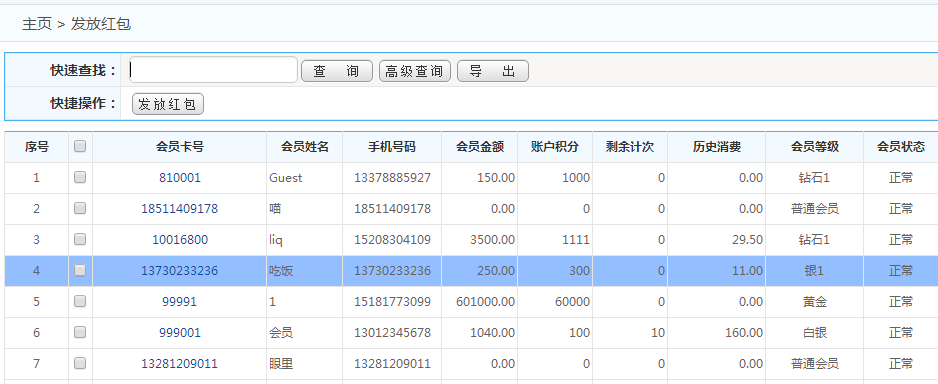Screen dimensions: 938x384
Task: Select the member name liq
Action: click(x=276, y=240)
